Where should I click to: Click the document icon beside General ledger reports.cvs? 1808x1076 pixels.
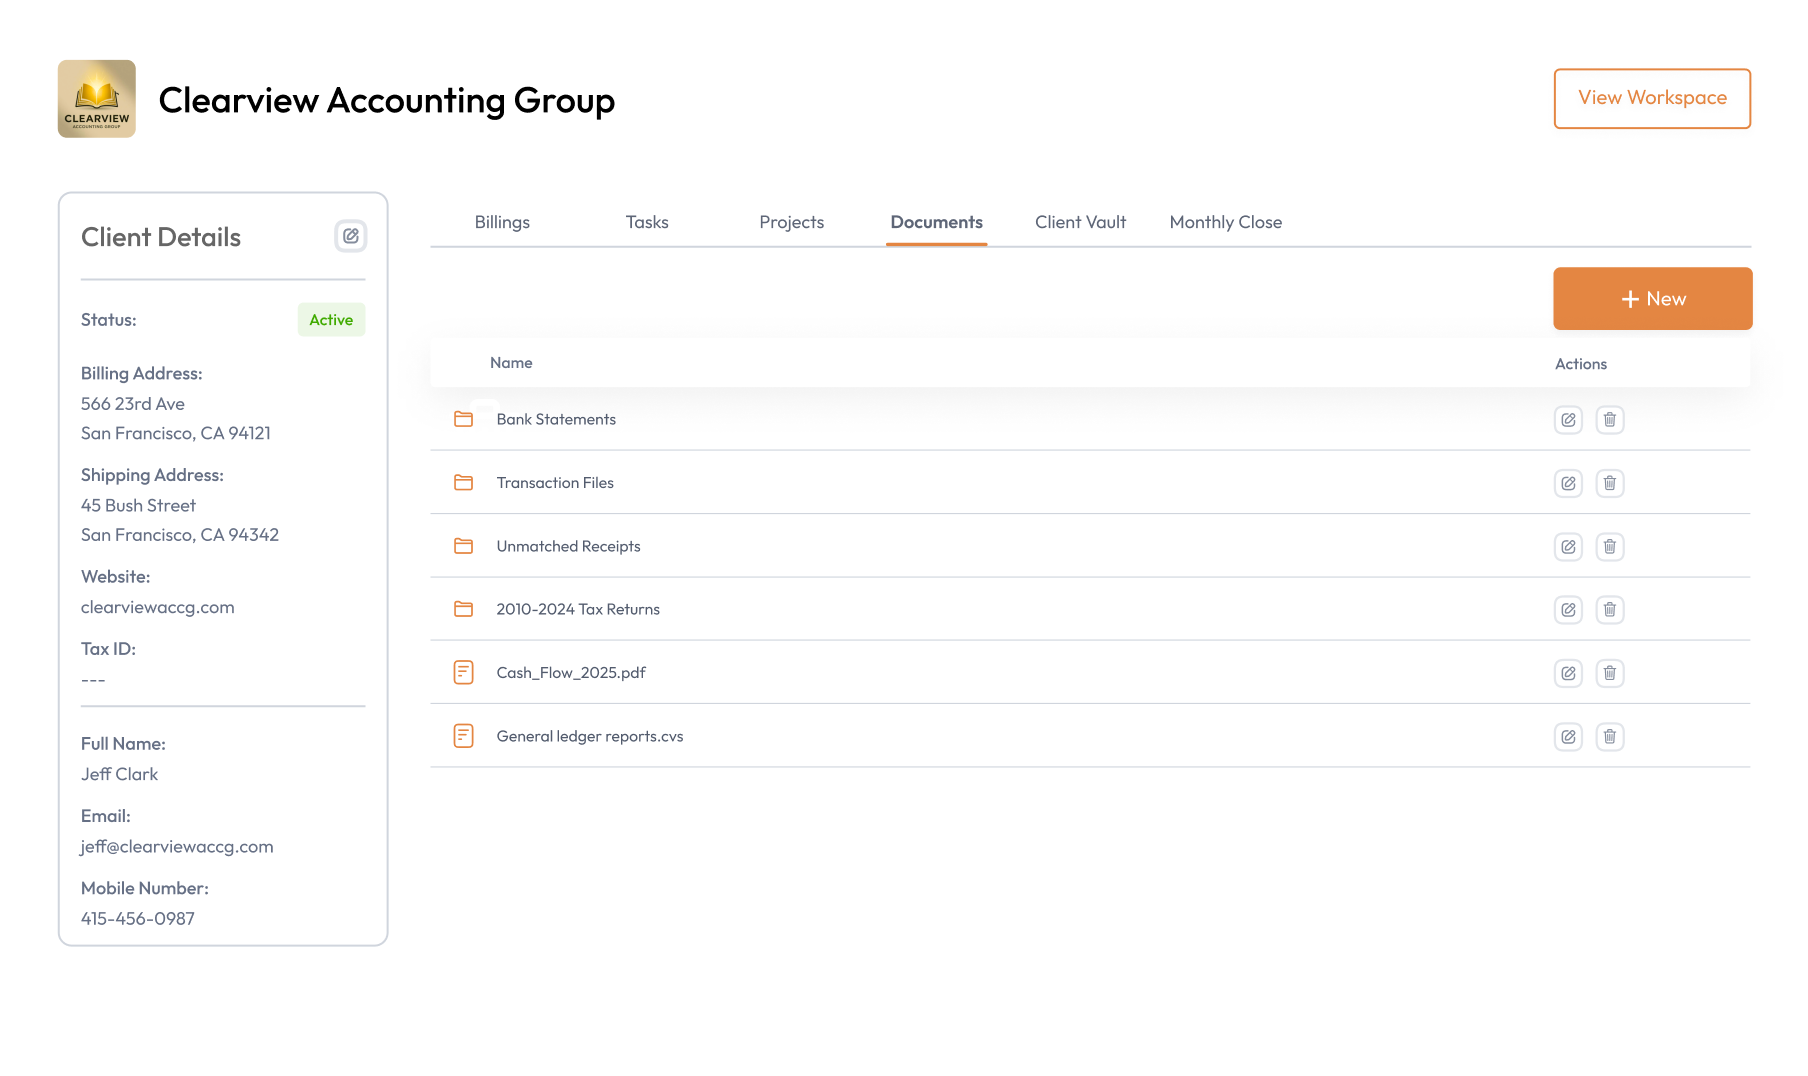coord(464,736)
